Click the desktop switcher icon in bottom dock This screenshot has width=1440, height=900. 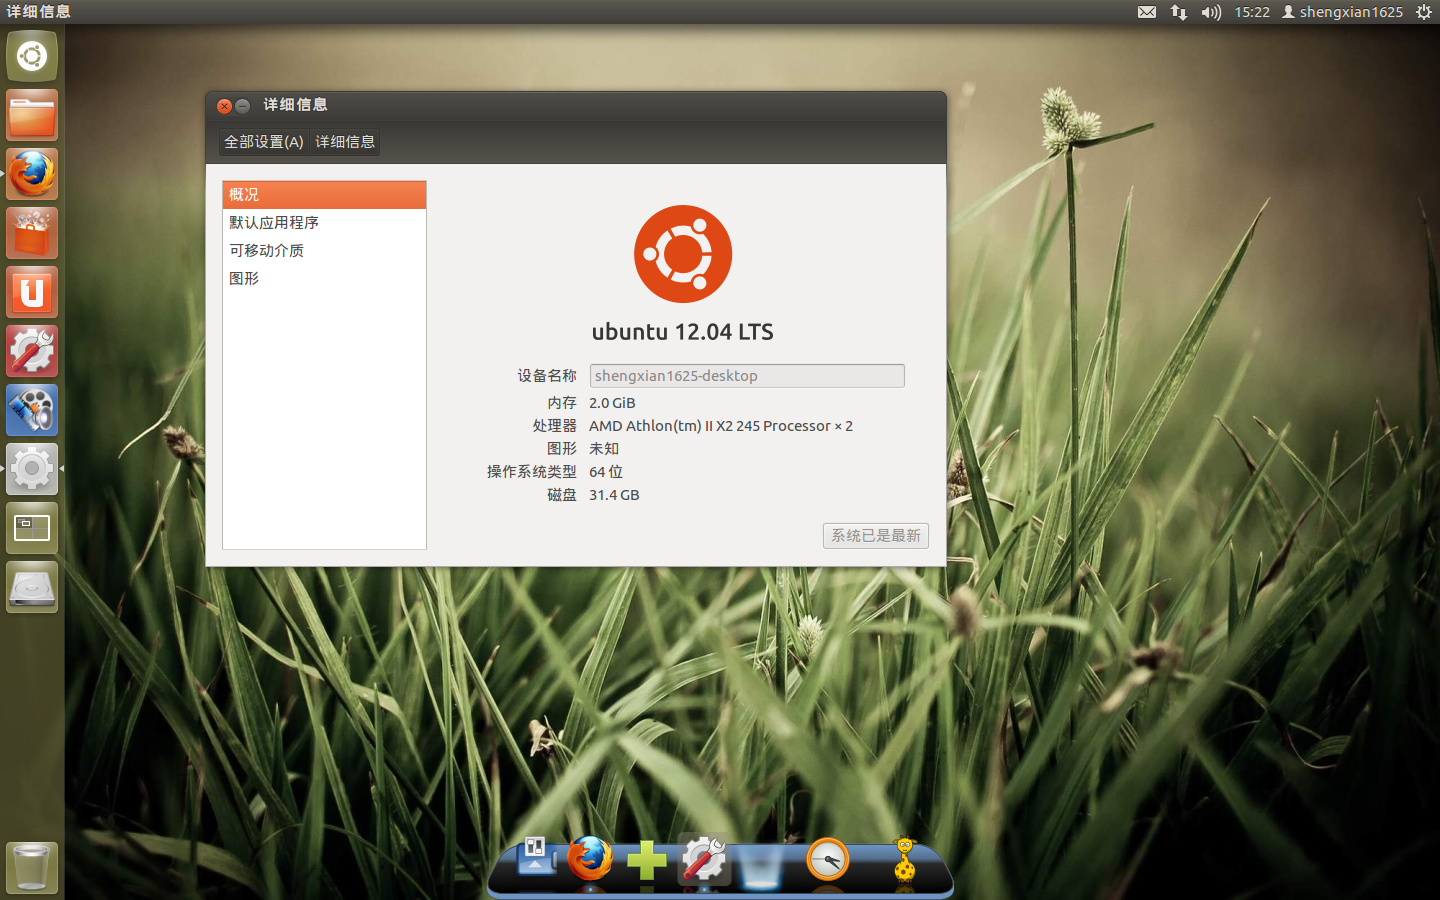pos(536,858)
